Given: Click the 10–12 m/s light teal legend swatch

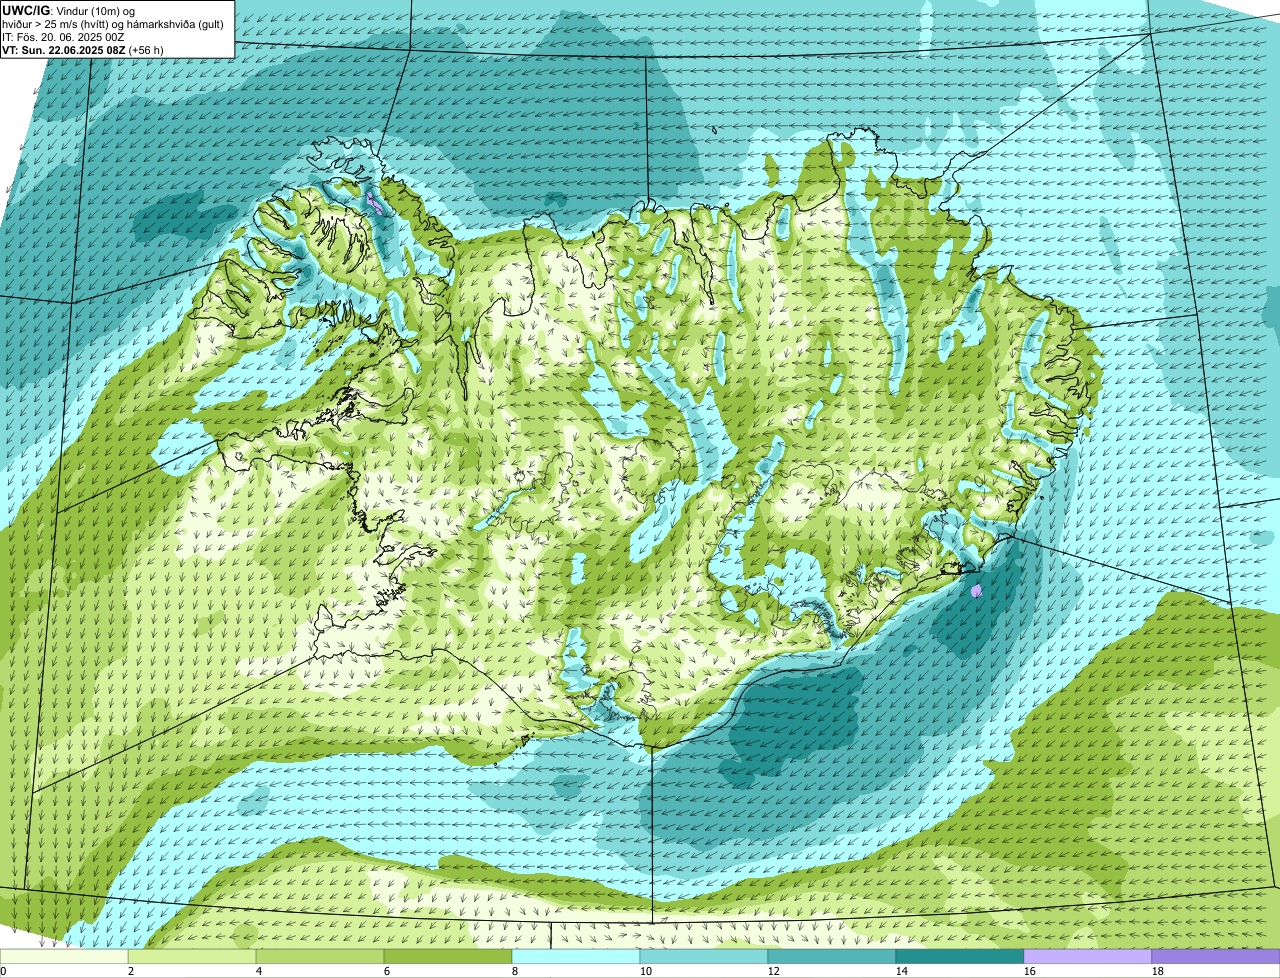Looking at the screenshot, I should [x=704, y=957].
